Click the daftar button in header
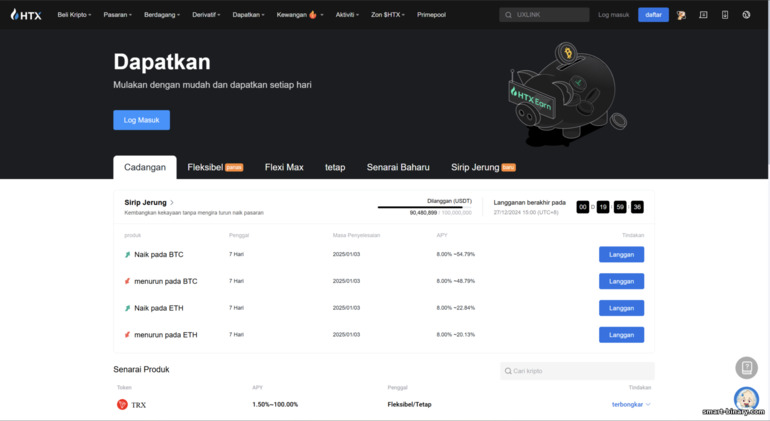Viewport: 770px width, 421px height. [x=653, y=15]
